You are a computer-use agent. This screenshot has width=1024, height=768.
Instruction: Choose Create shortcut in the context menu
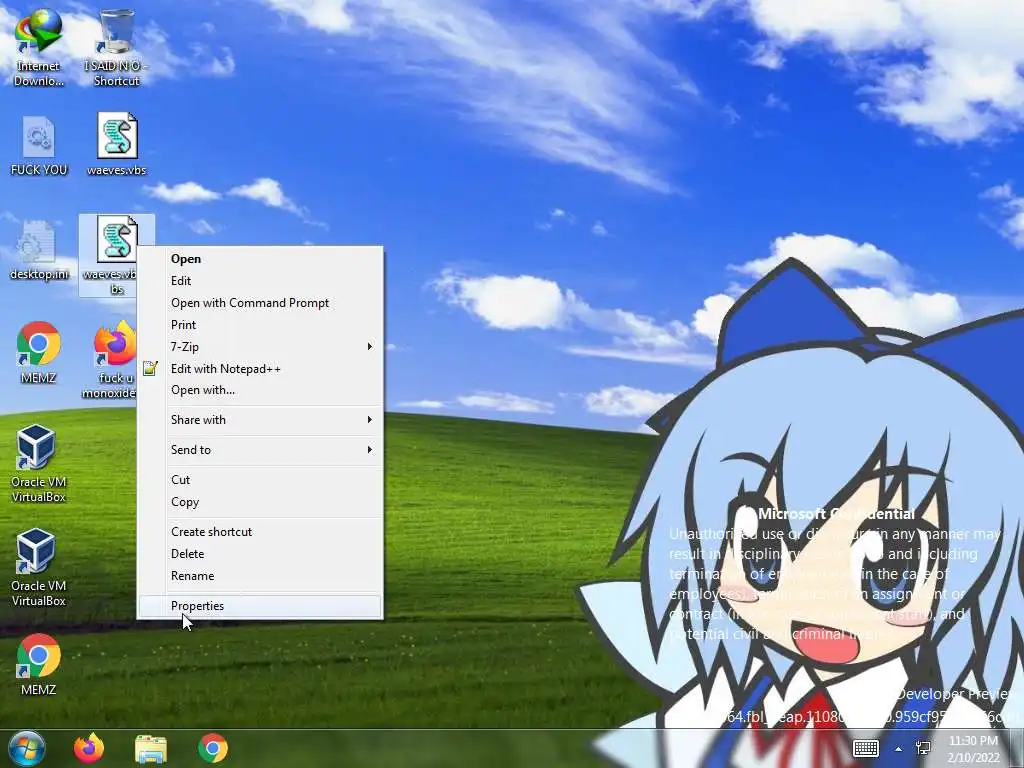(x=260, y=532)
